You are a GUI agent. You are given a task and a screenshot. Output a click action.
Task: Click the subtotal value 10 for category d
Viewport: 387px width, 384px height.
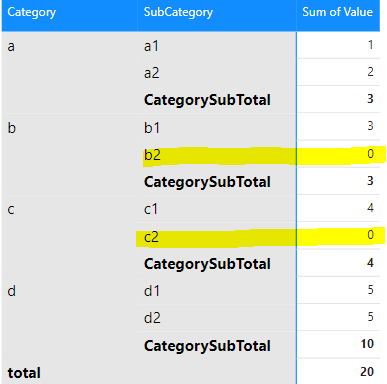(367, 344)
